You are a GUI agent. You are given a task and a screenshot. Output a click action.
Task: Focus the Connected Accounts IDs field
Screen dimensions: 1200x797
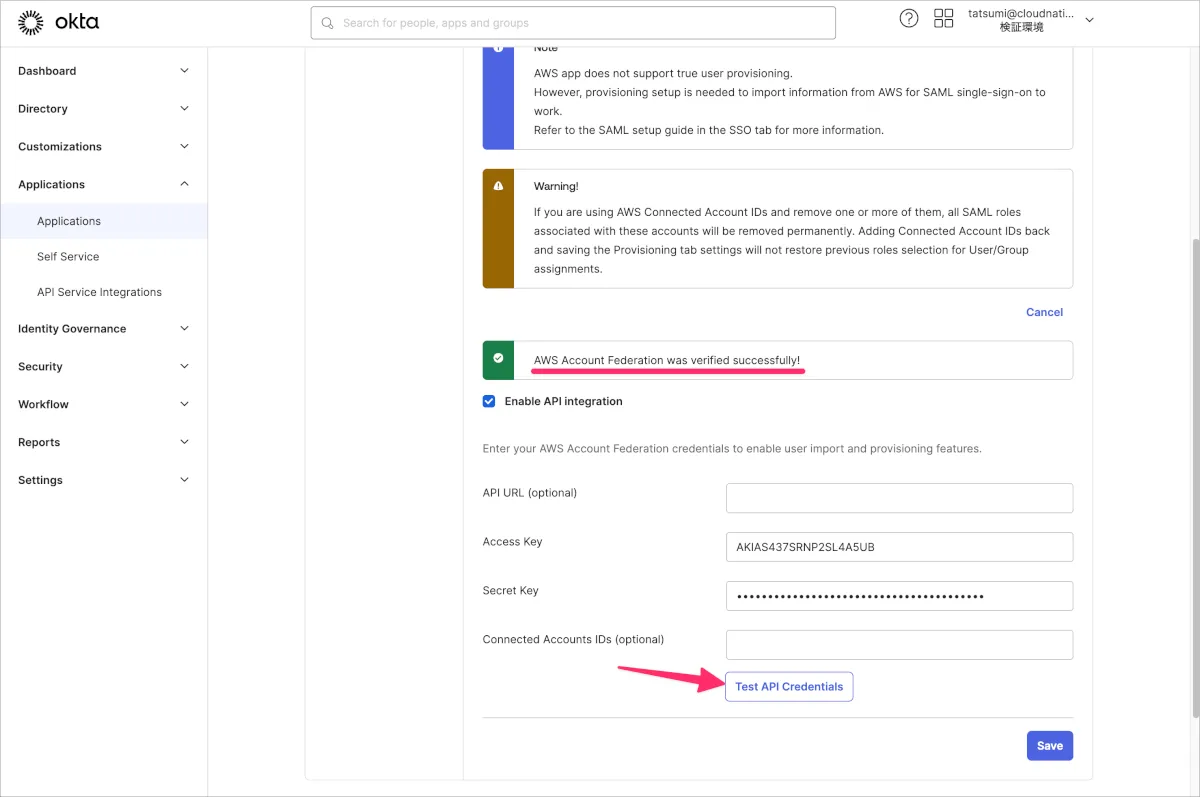(899, 645)
